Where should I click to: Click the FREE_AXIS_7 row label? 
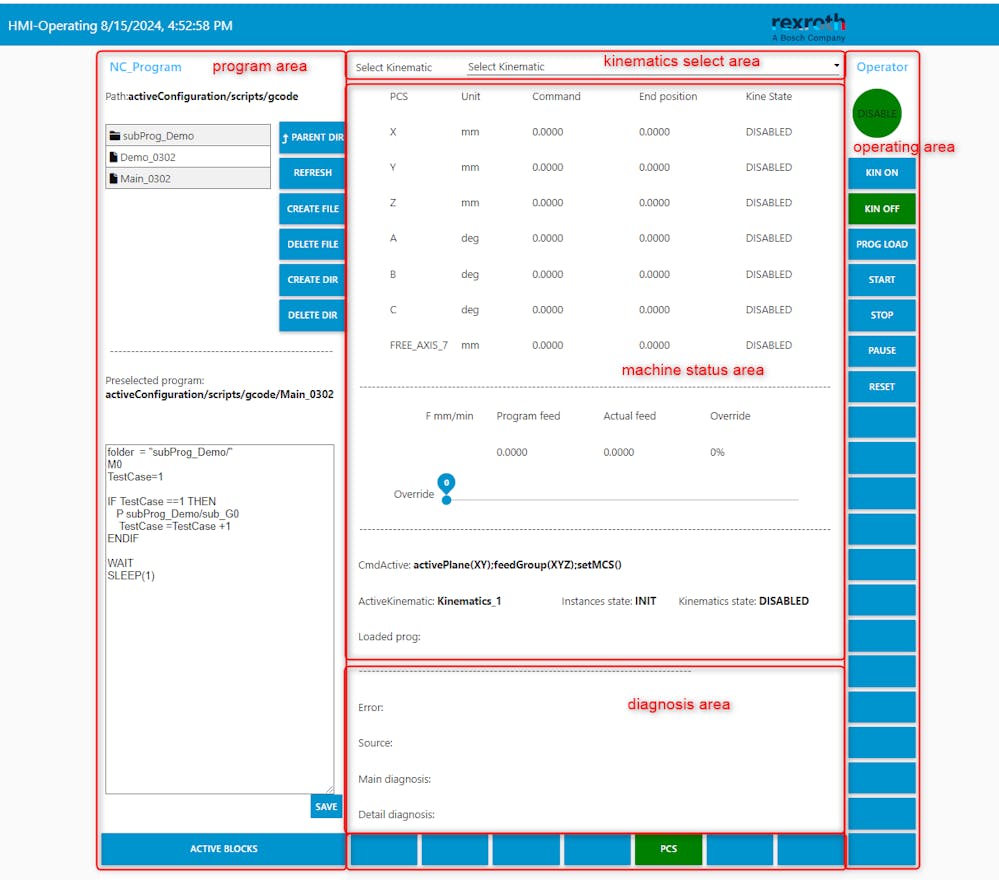[x=419, y=345]
